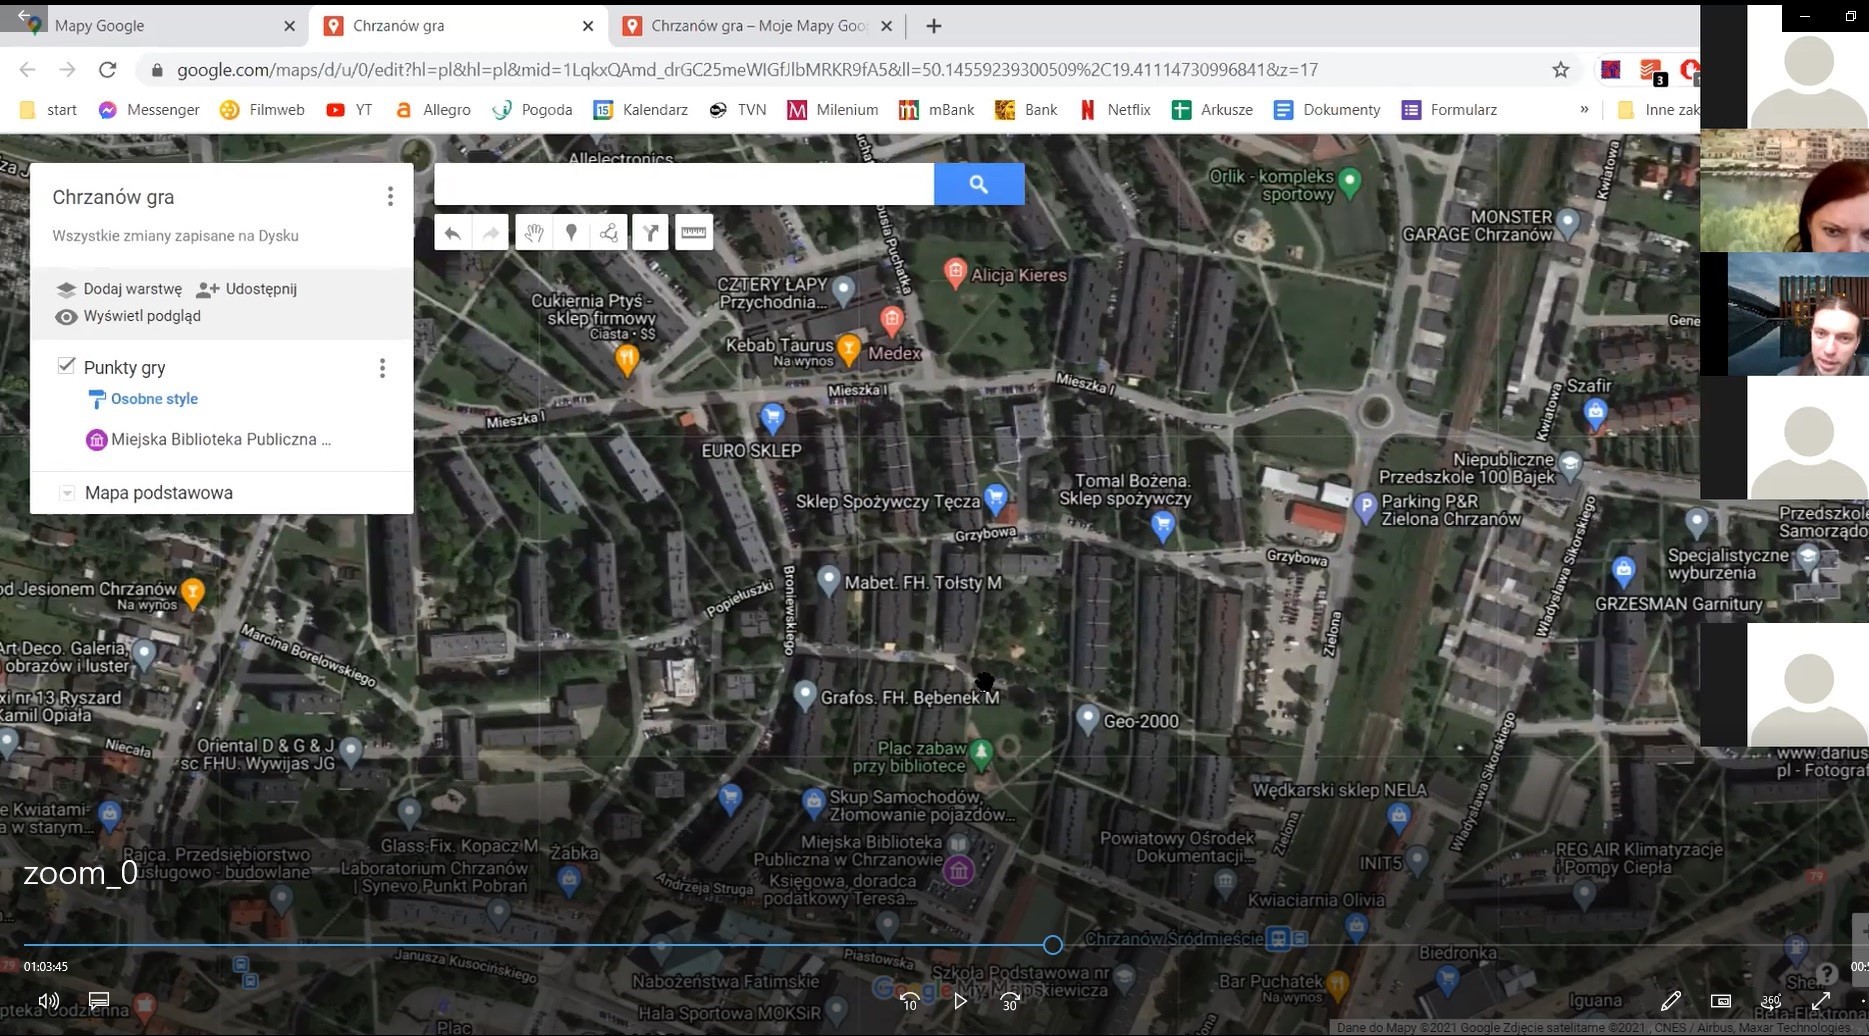Open the Punkty gry layer options menu

pos(382,368)
